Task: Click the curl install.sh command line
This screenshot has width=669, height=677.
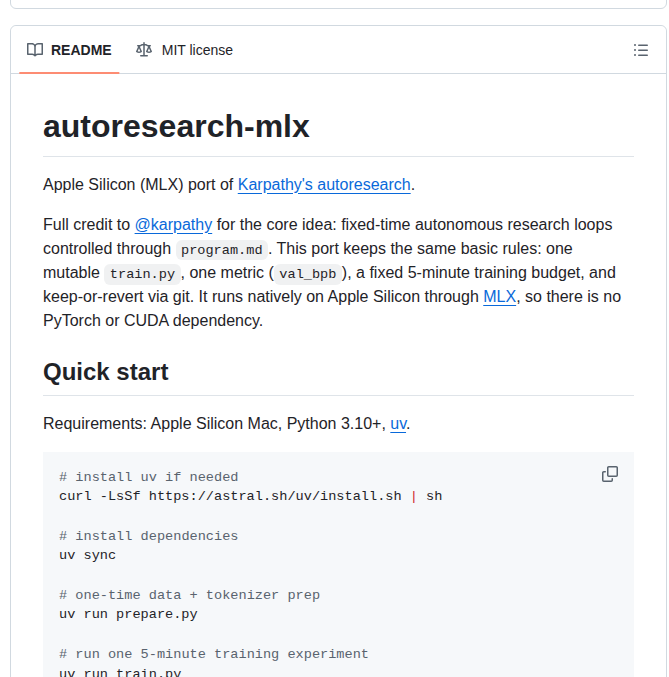Action: 251,496
